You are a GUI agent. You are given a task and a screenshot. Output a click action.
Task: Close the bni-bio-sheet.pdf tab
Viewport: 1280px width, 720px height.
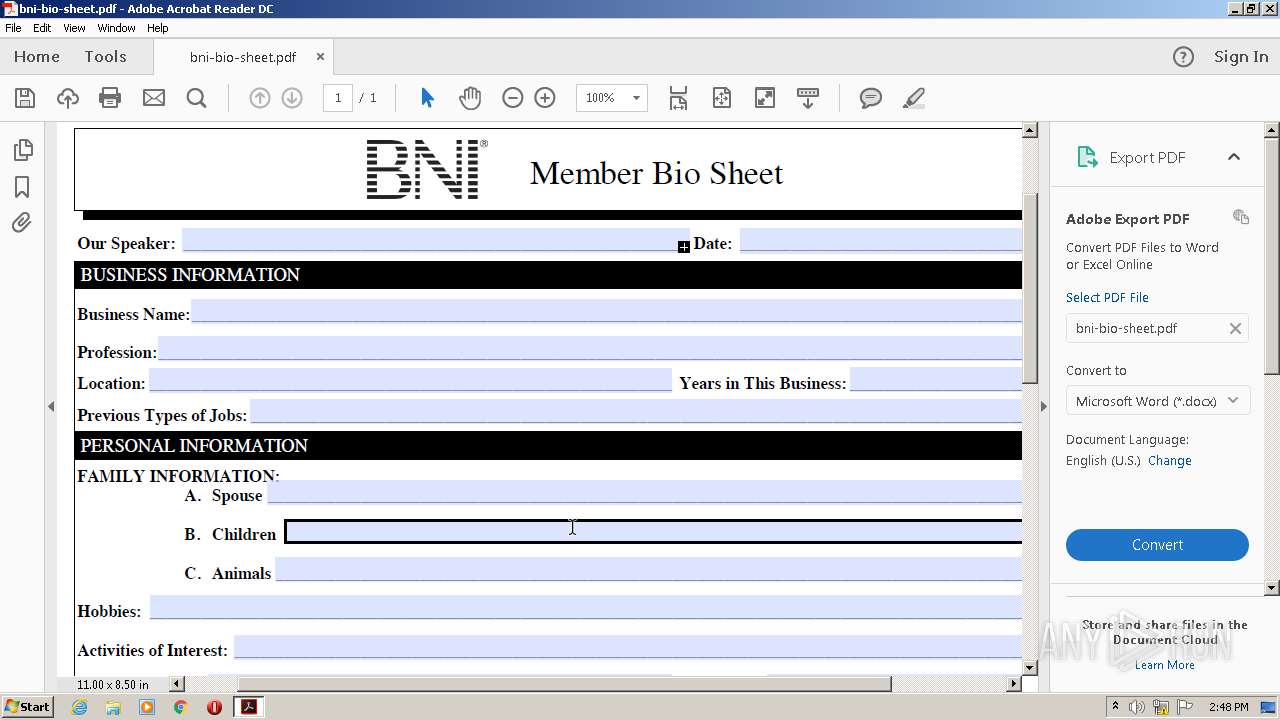click(x=320, y=57)
